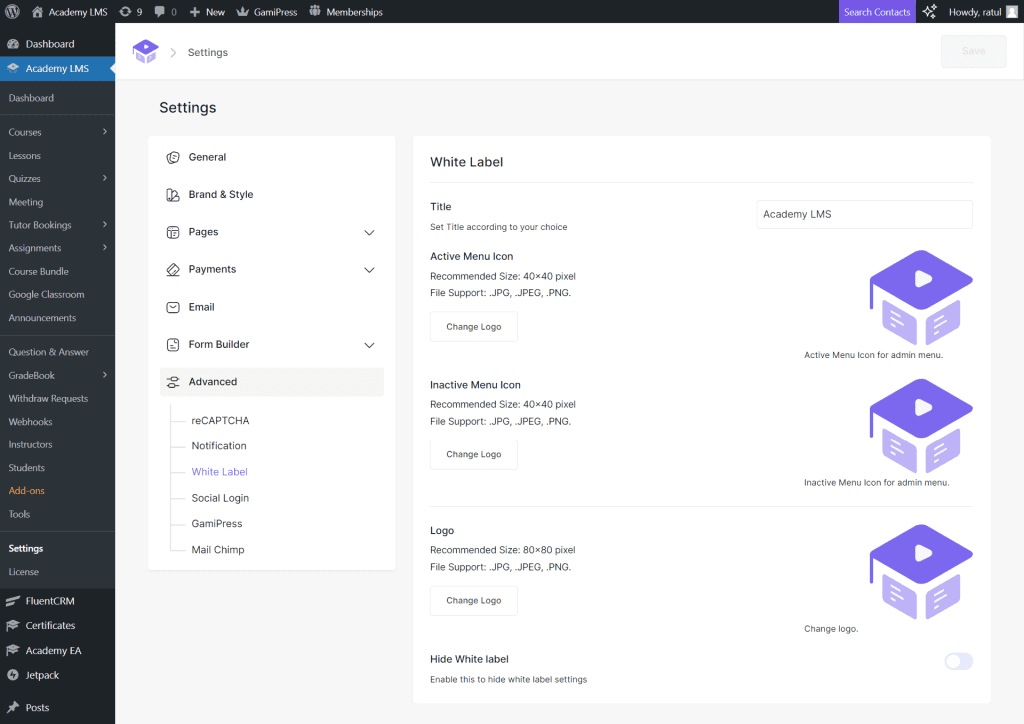Select the Social Login settings tab
The width and height of the screenshot is (1024, 724).
(220, 497)
